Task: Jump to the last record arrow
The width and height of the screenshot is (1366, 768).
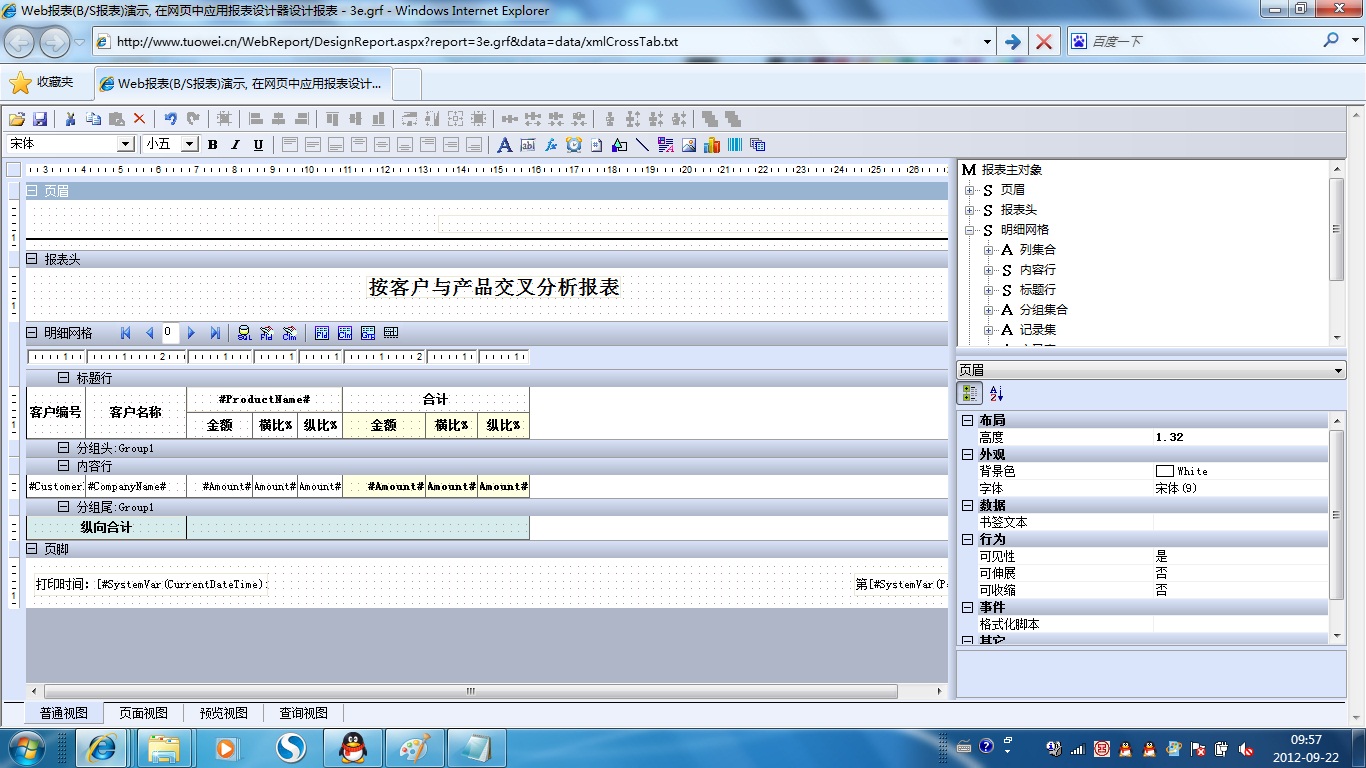Action: coord(215,333)
